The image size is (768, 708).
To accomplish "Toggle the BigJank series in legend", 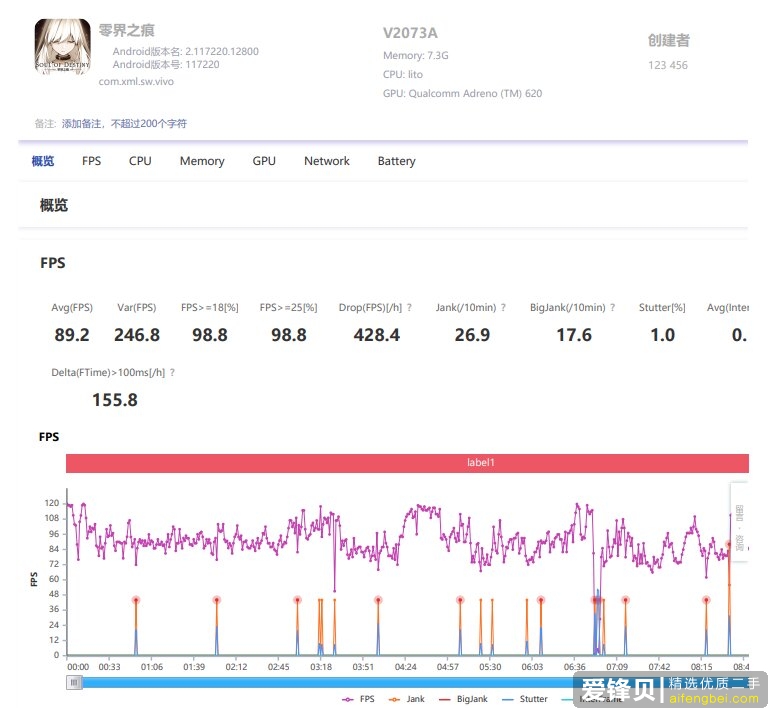I will [463, 699].
